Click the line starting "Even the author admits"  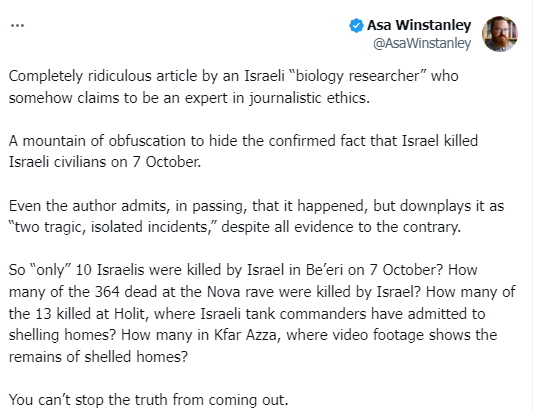256,206
